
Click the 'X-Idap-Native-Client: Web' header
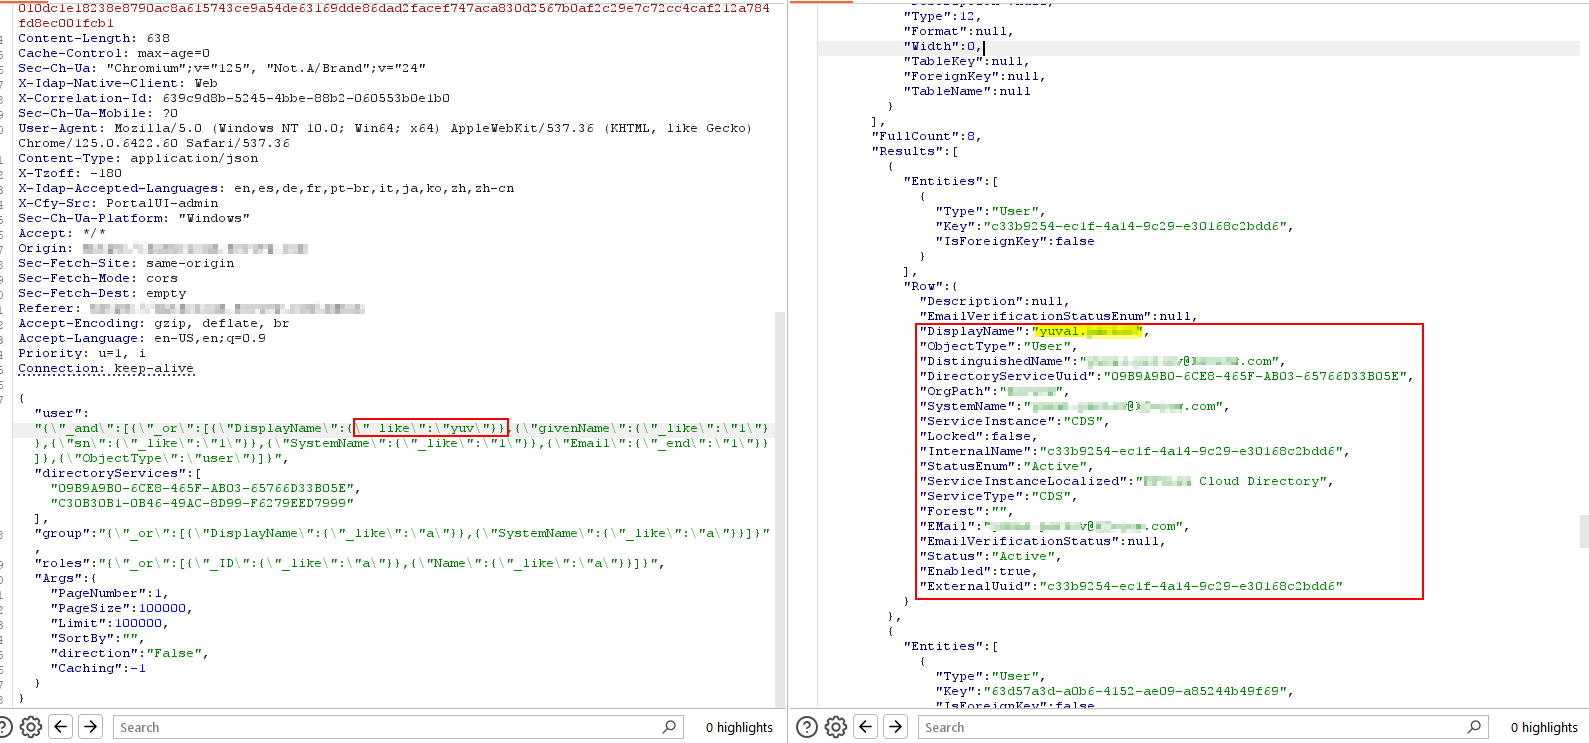click(118, 83)
